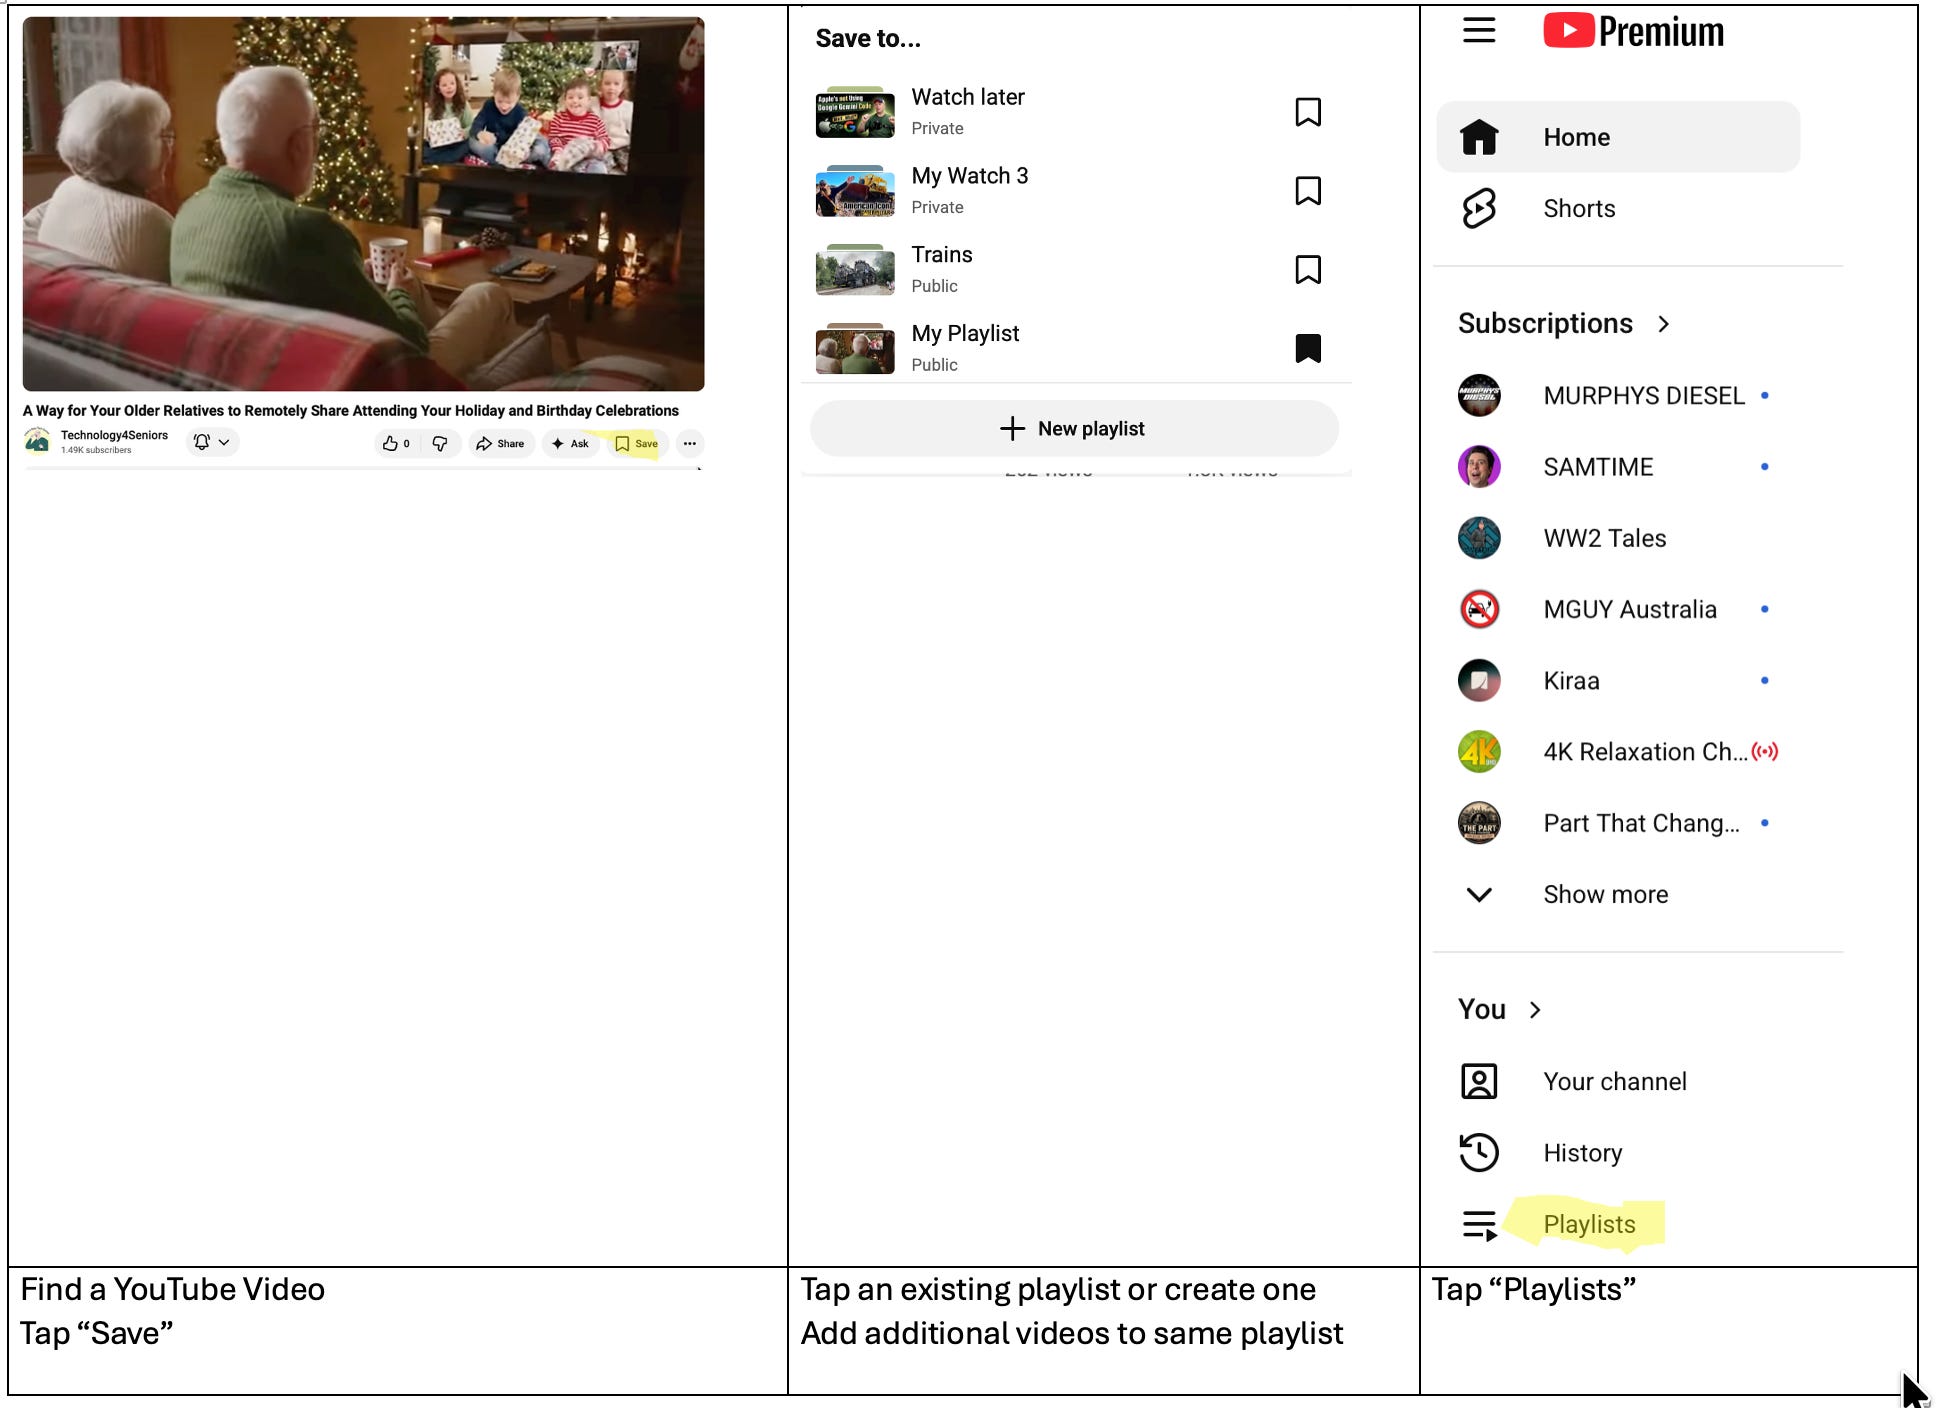
Task: Expand the You section arrow
Action: [x=1535, y=1010]
